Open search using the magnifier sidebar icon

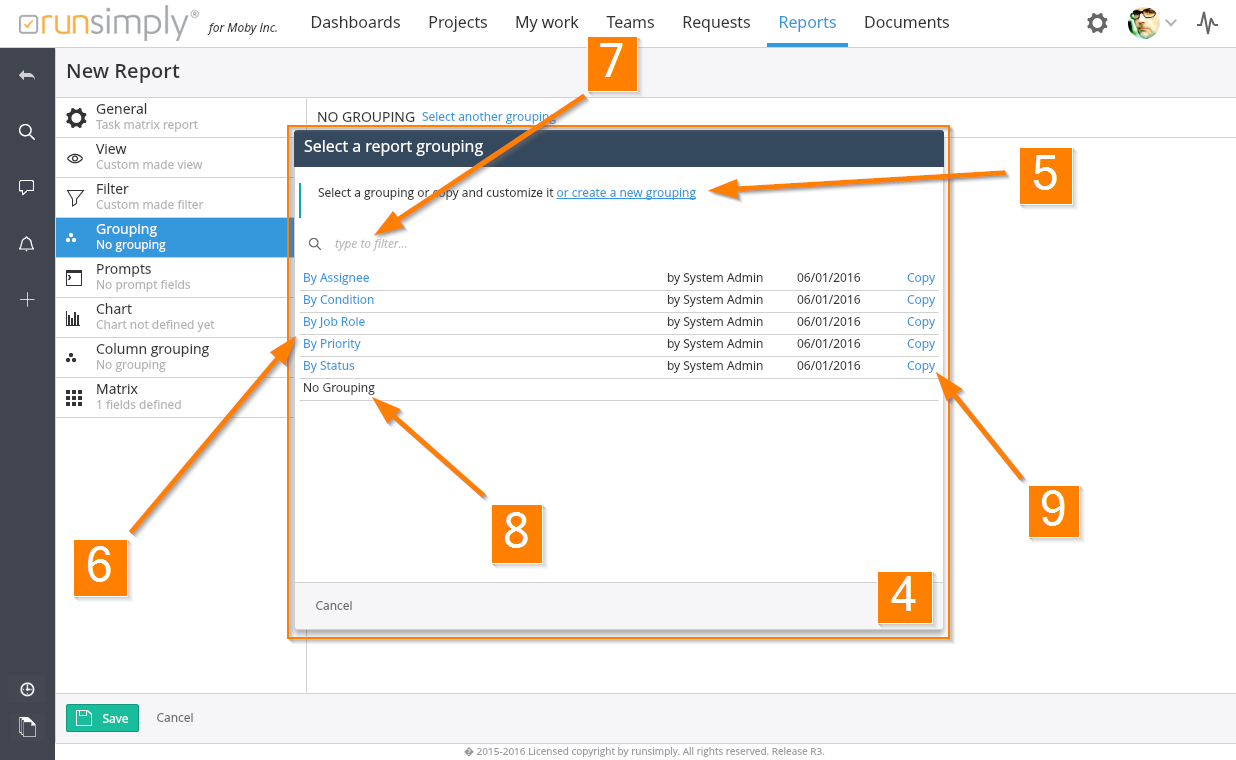27,132
